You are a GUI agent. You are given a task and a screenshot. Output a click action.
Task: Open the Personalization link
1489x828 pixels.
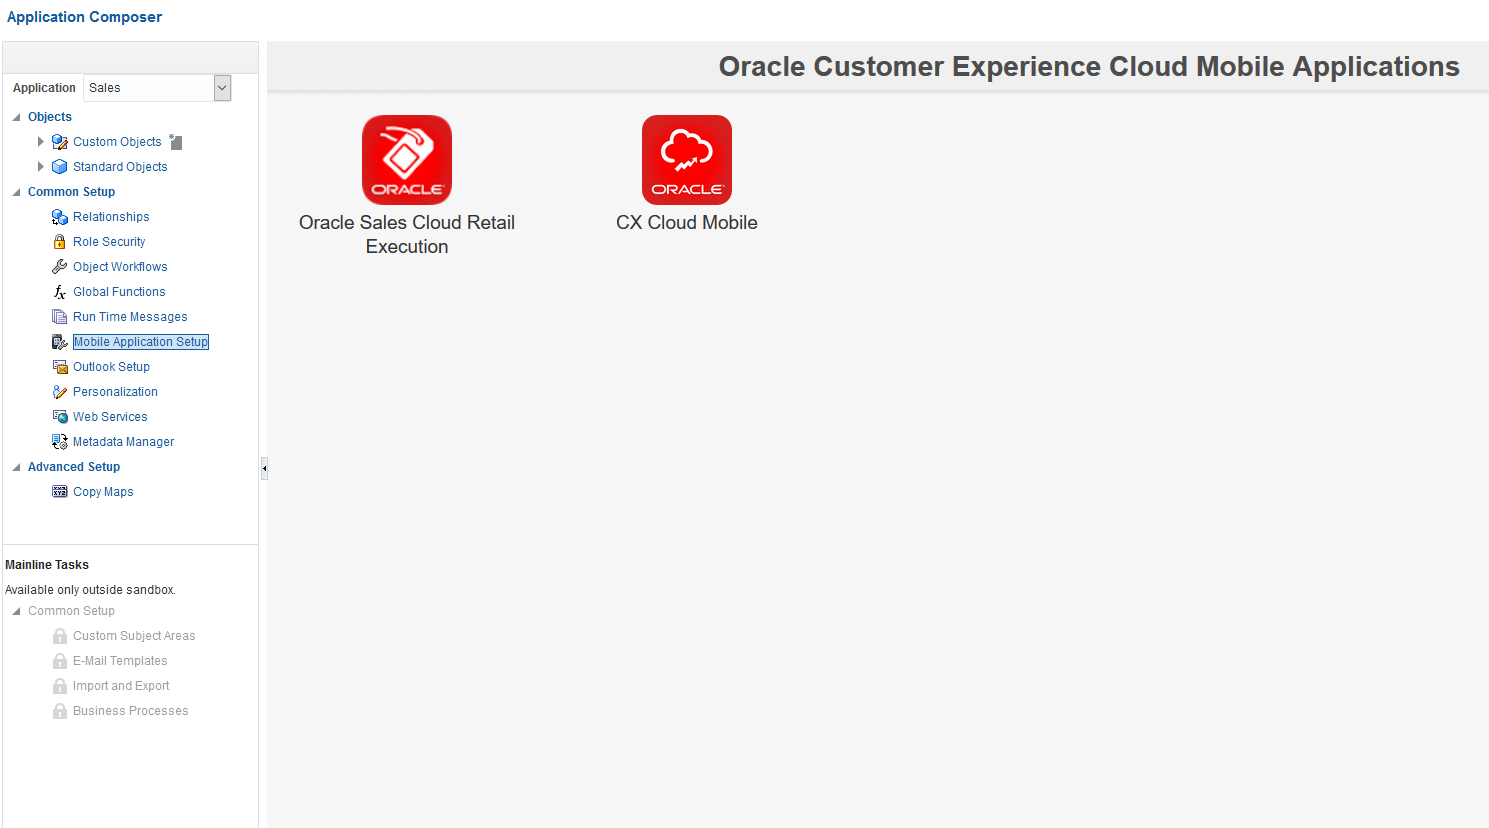coord(115,392)
